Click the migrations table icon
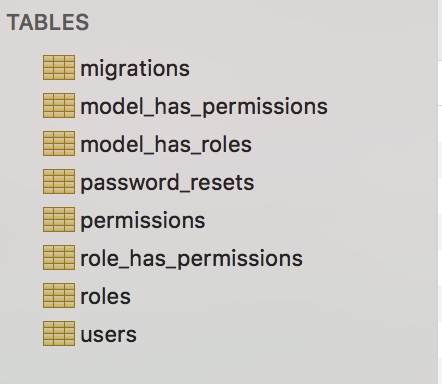 coord(59,68)
